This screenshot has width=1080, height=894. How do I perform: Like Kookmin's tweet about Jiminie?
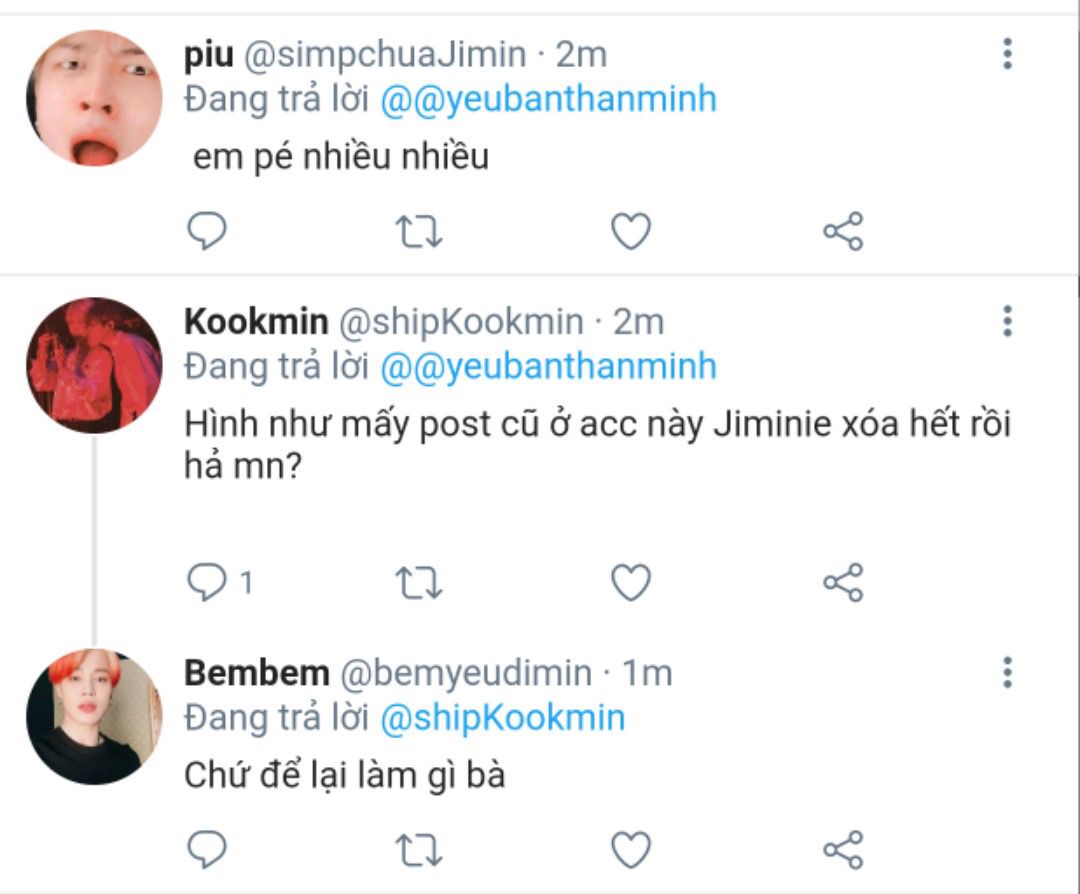tap(631, 582)
